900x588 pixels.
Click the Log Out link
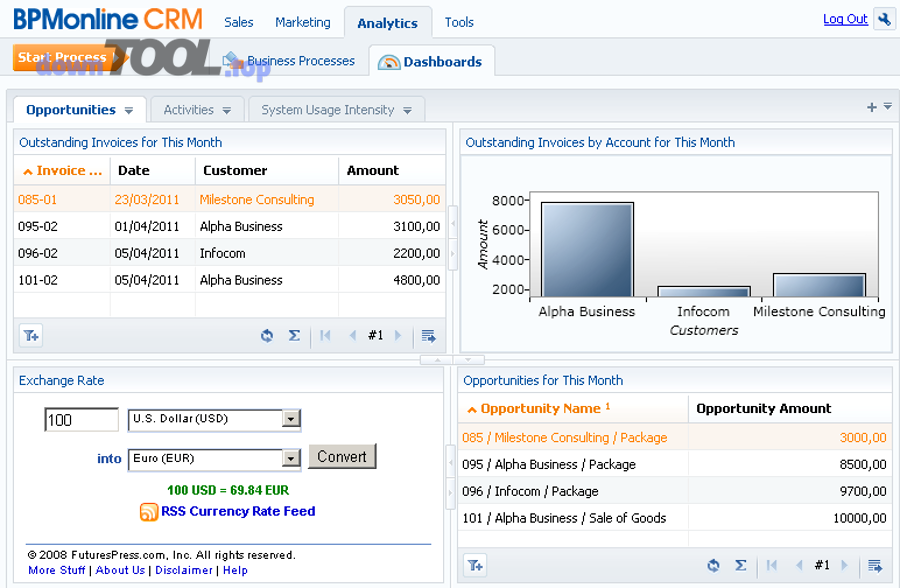coord(845,19)
